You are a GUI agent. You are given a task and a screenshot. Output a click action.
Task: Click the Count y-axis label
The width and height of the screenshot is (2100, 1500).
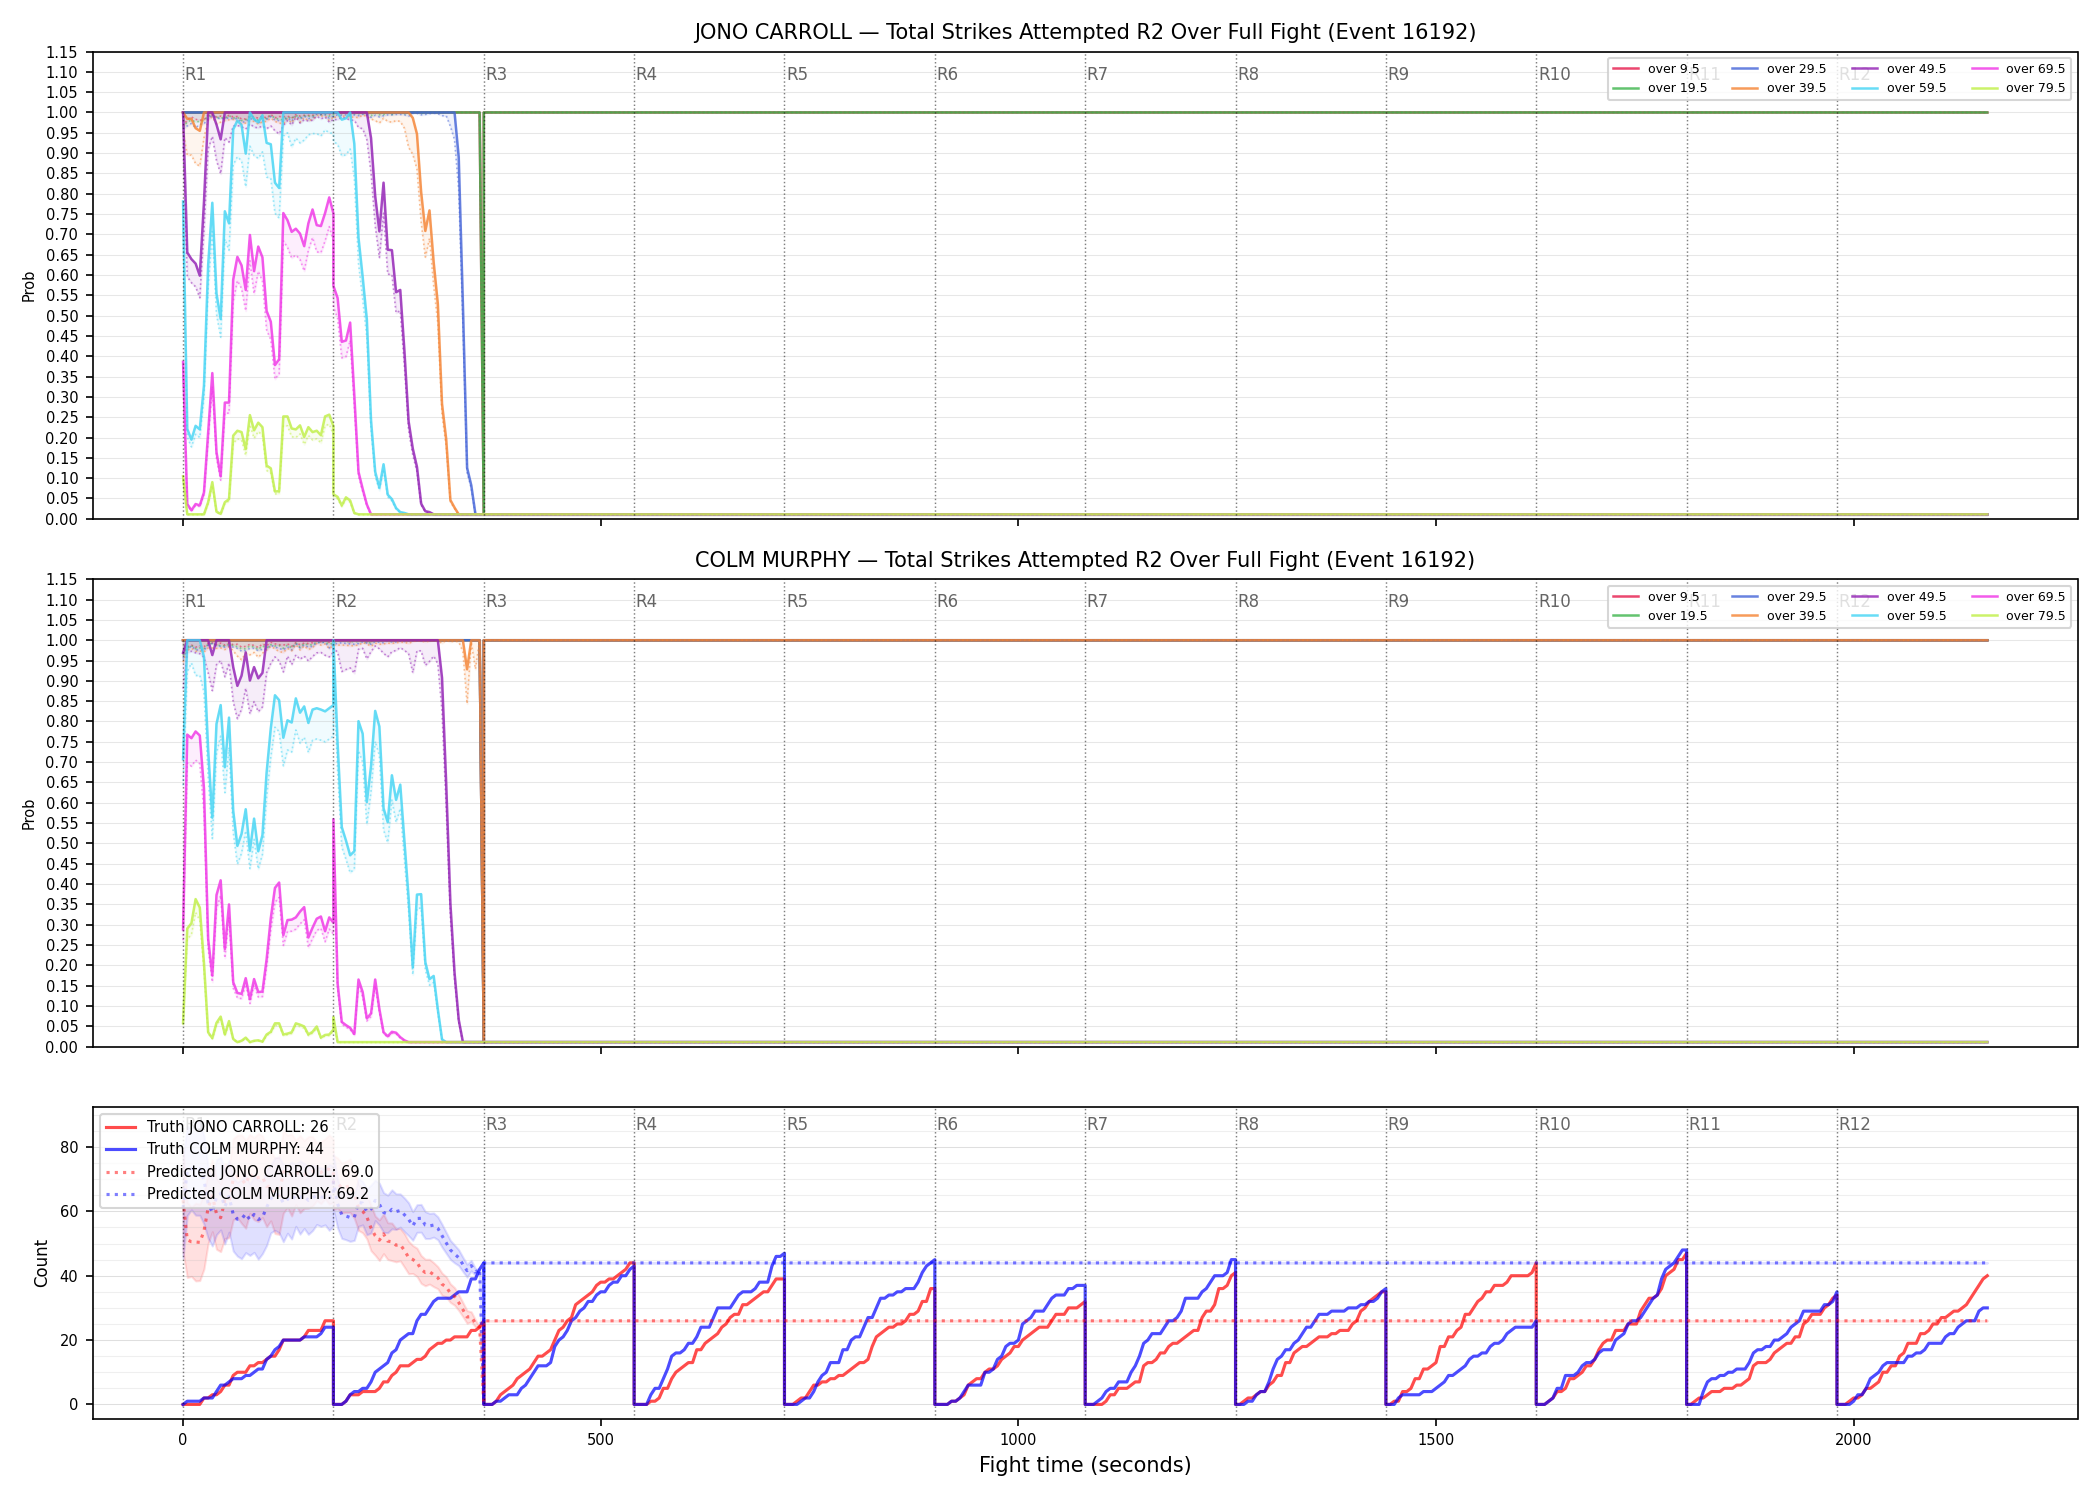41,1263
